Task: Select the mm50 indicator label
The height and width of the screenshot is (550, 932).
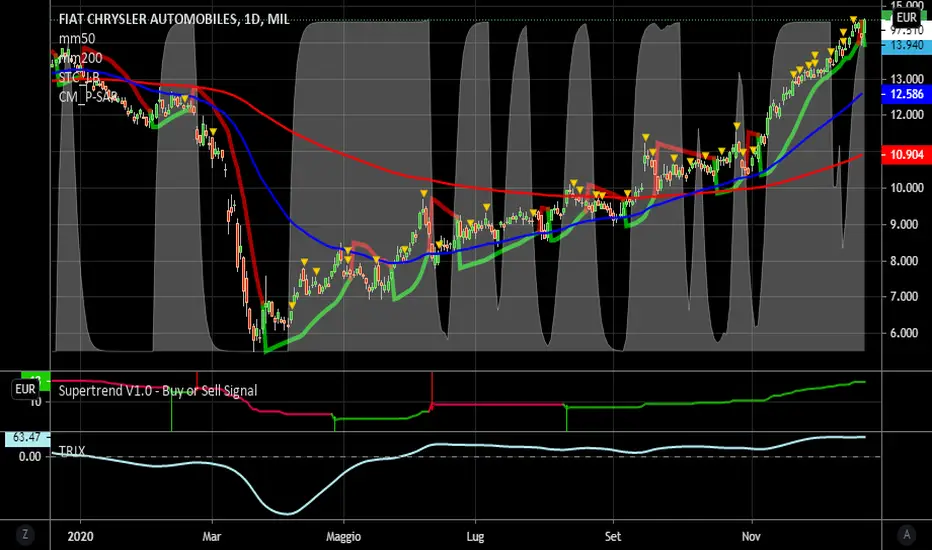Action: coord(77,39)
